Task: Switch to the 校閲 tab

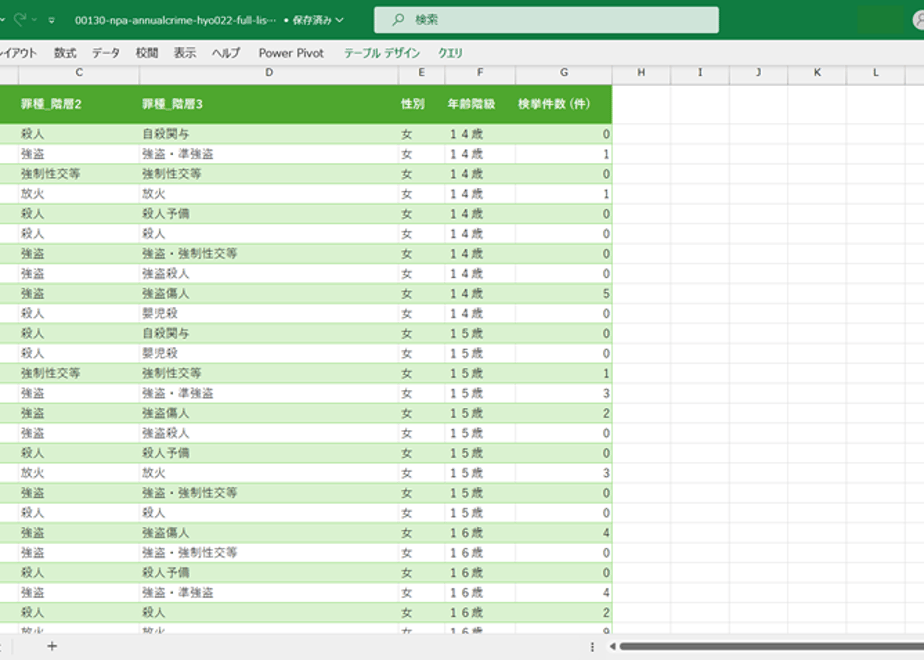Action: coord(147,53)
